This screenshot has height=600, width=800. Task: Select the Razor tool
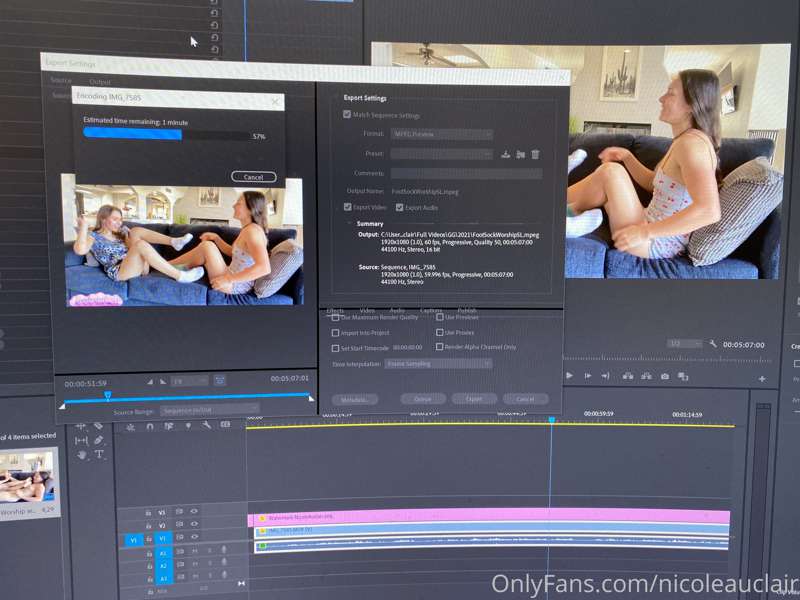[x=98, y=426]
